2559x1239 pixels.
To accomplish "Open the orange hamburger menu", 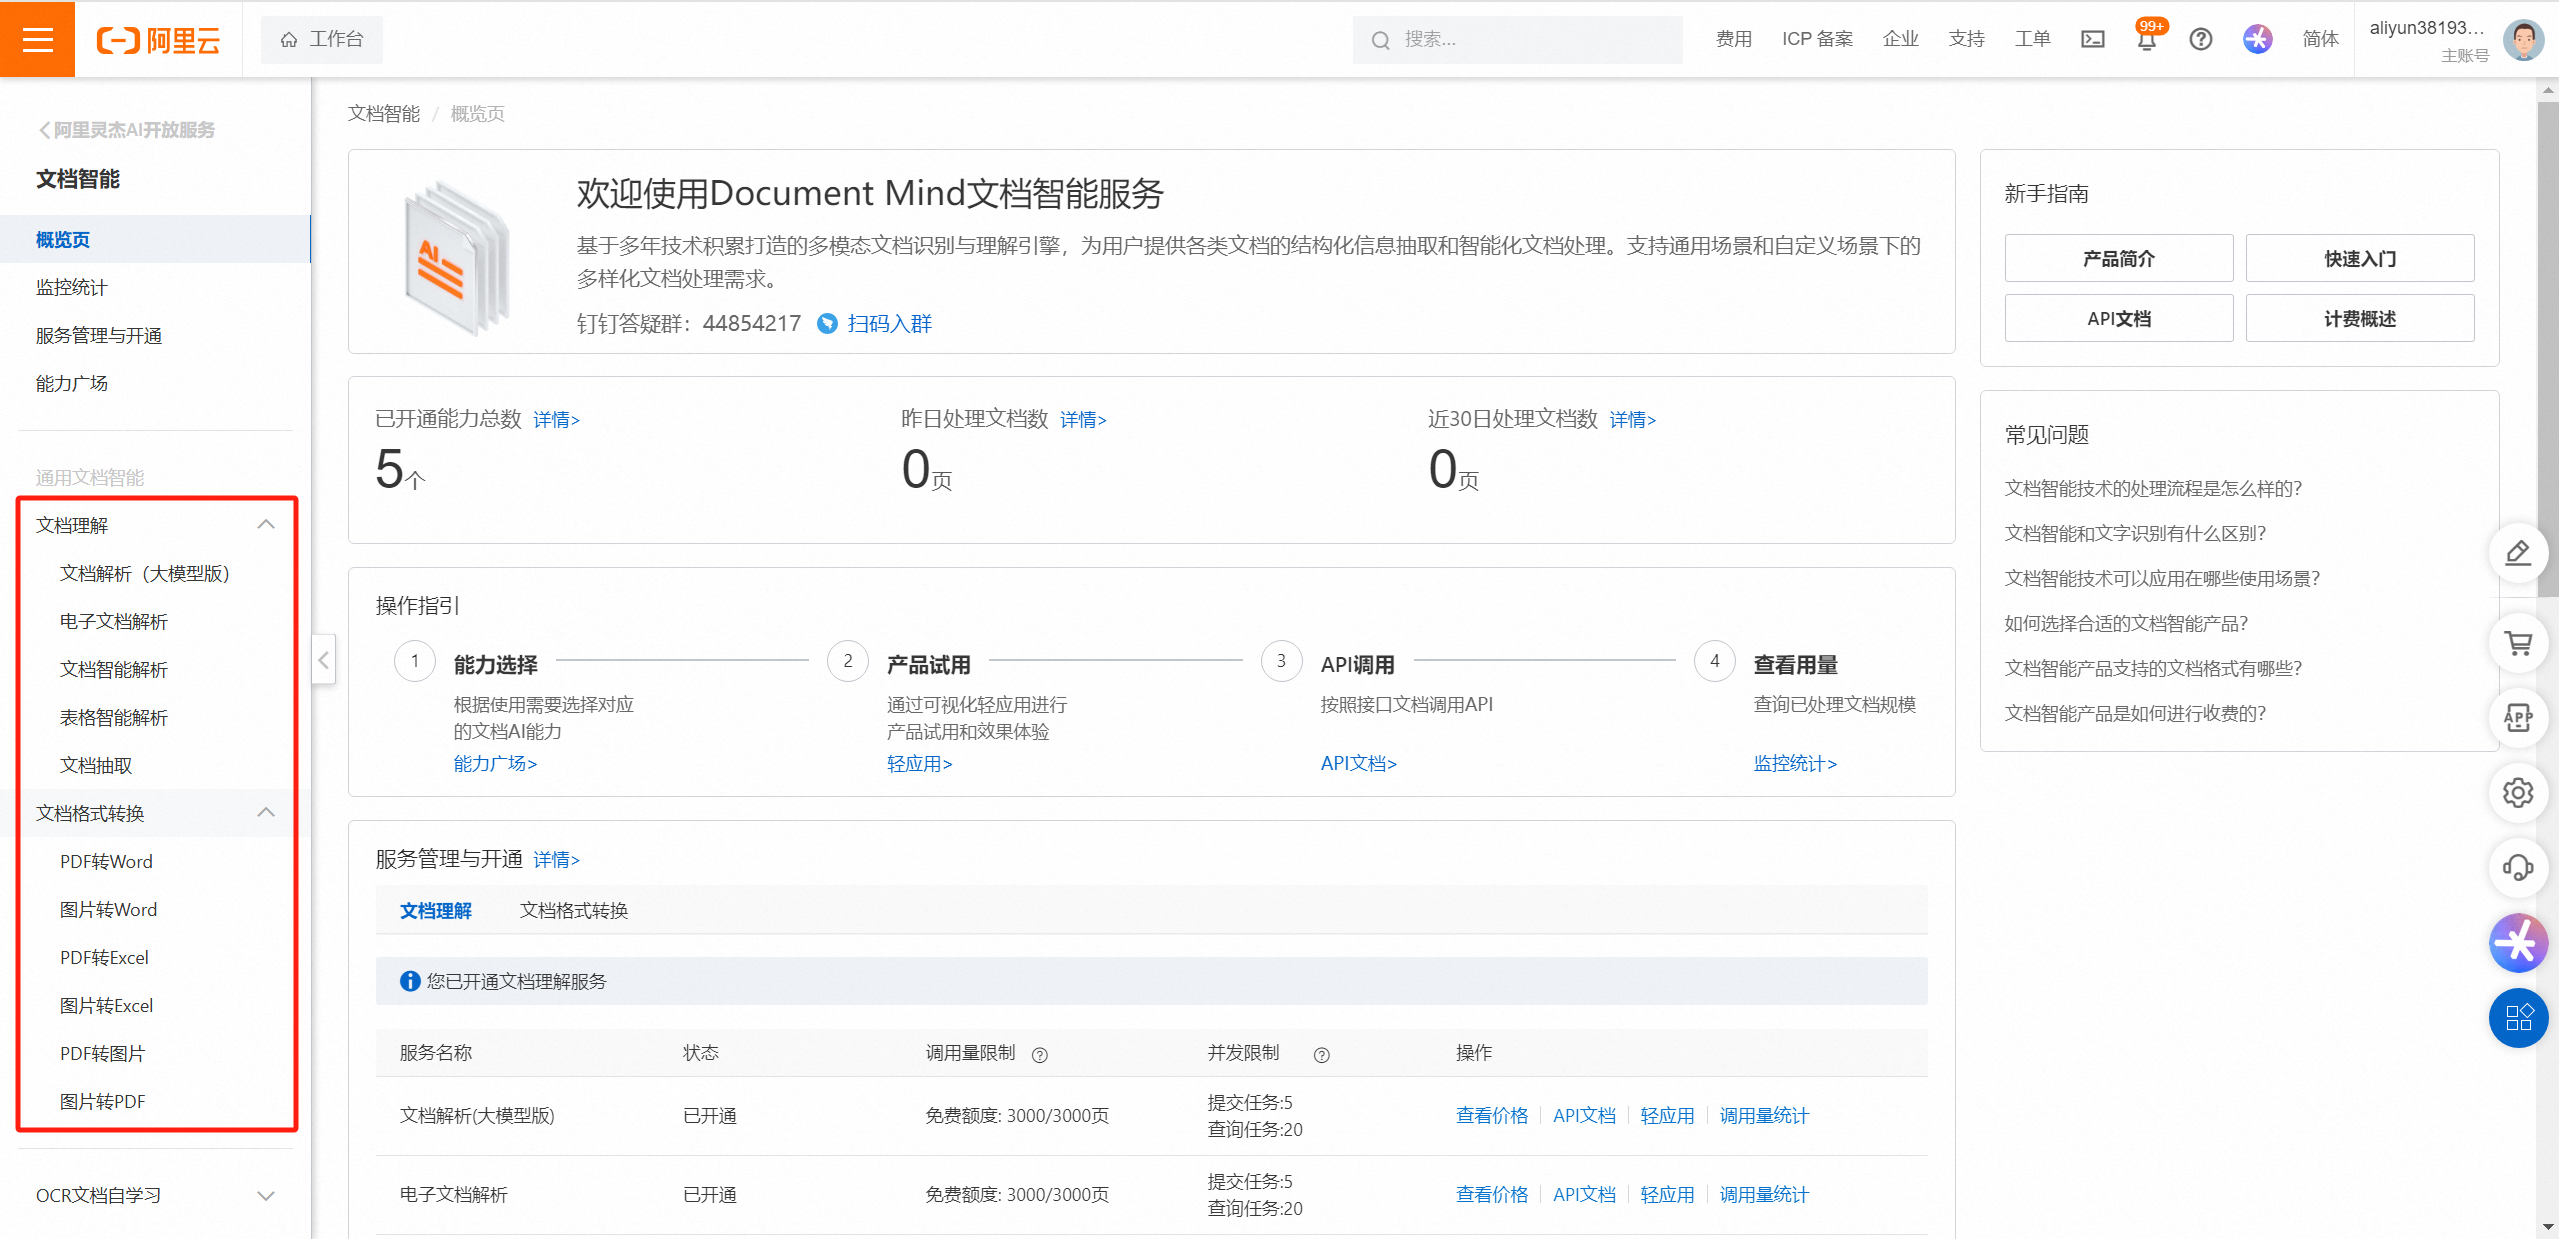I will click(x=37, y=39).
